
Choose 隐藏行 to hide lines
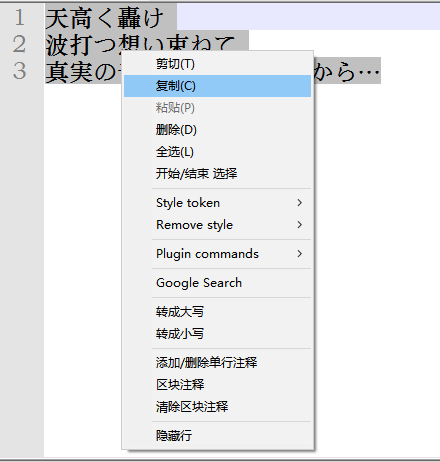coord(217,436)
